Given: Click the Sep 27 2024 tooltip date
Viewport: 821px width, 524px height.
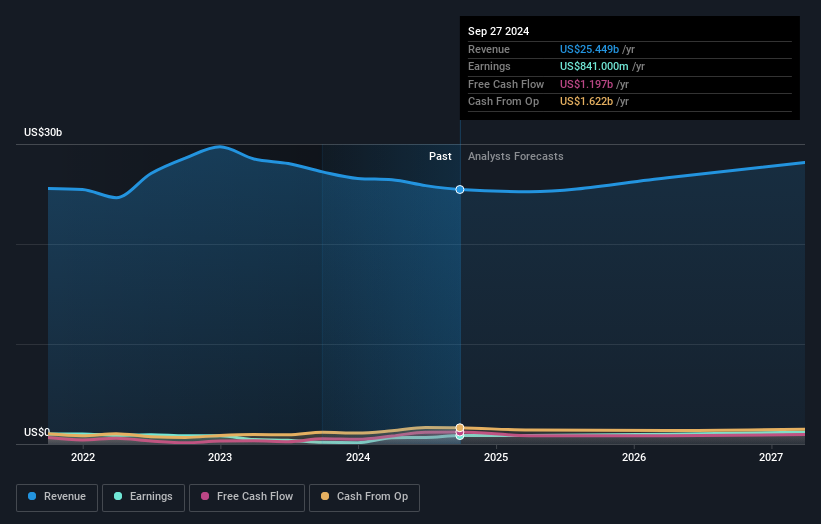Looking at the screenshot, I should (x=498, y=31).
